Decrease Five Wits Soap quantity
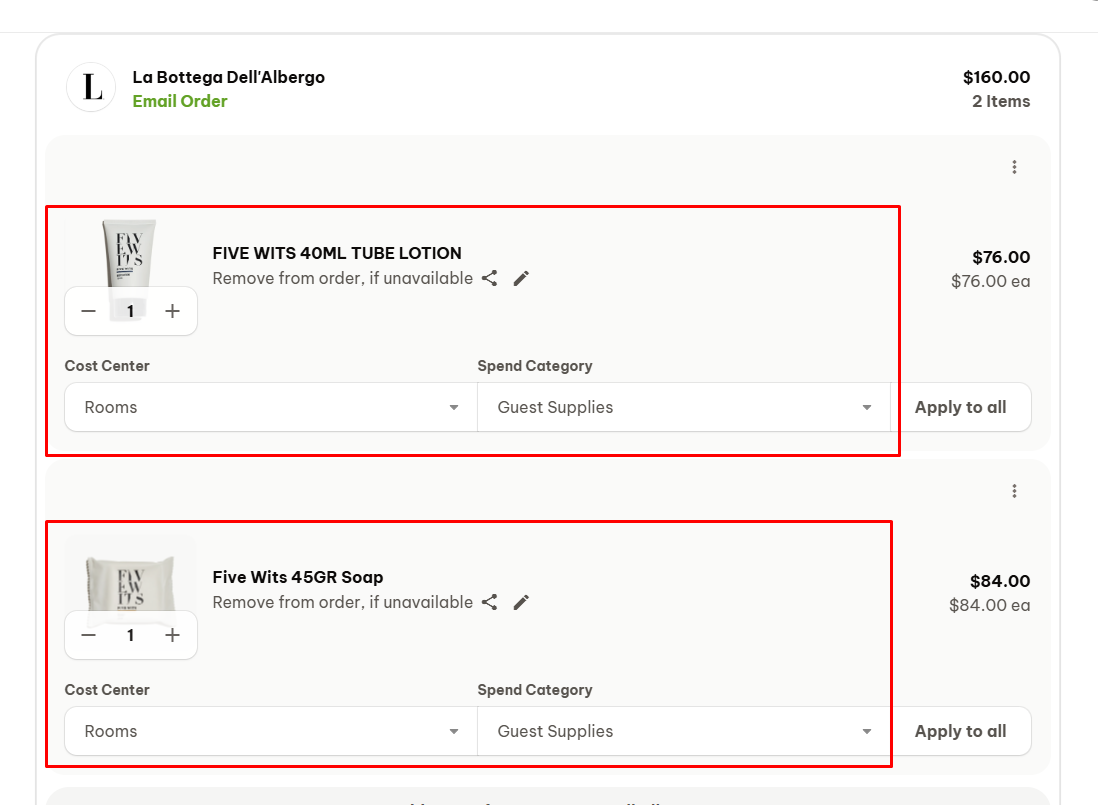Viewport: 1098px width, 805px height. tap(89, 635)
